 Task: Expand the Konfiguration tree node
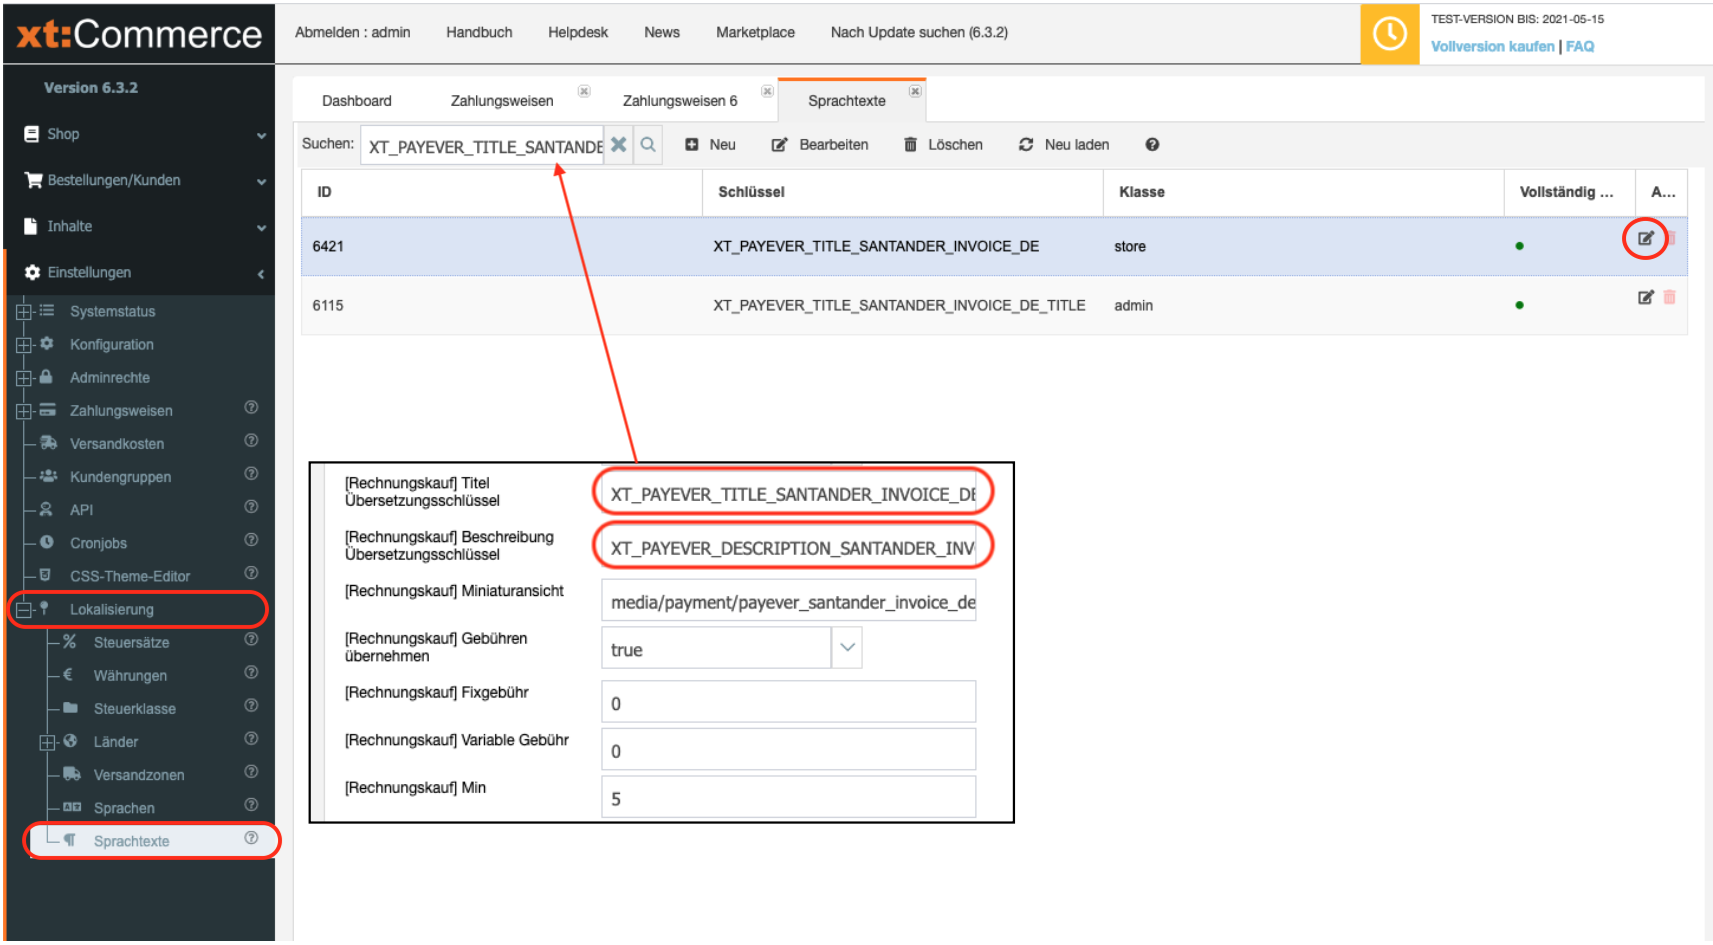click(x=24, y=345)
